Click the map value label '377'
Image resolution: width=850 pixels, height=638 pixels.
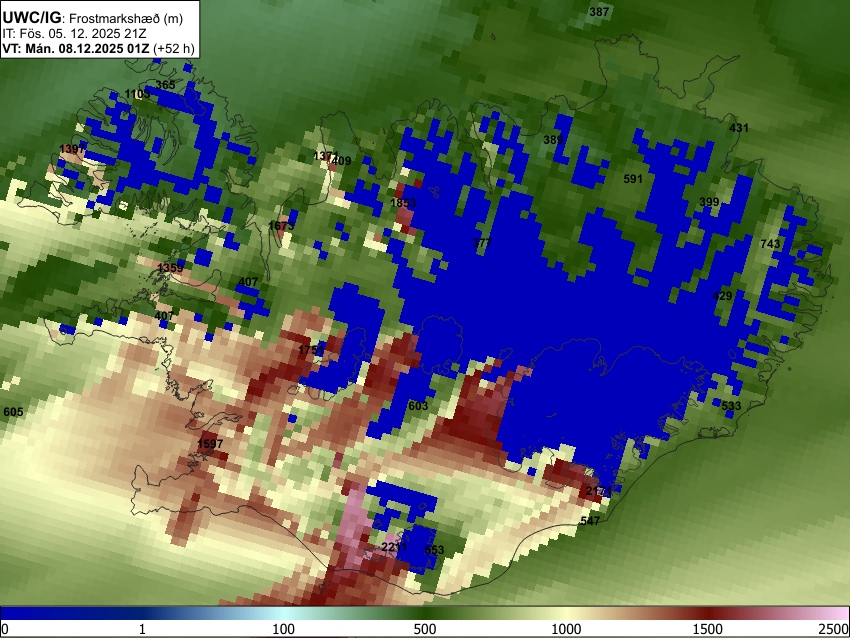tap(482, 243)
